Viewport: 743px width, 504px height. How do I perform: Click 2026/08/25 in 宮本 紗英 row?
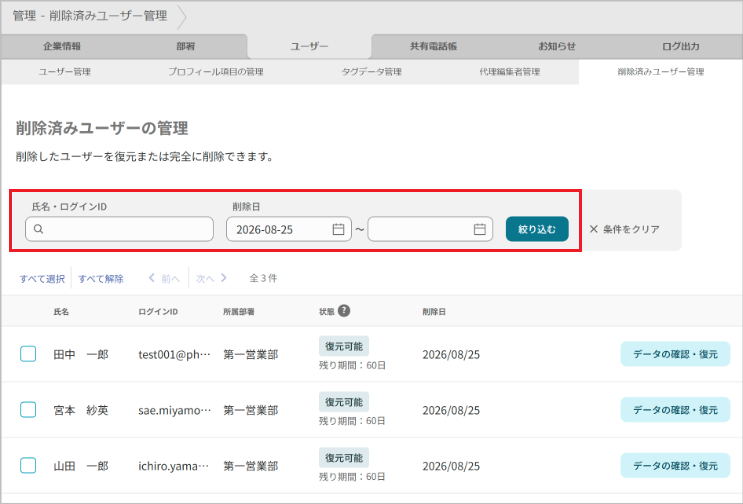click(451, 410)
